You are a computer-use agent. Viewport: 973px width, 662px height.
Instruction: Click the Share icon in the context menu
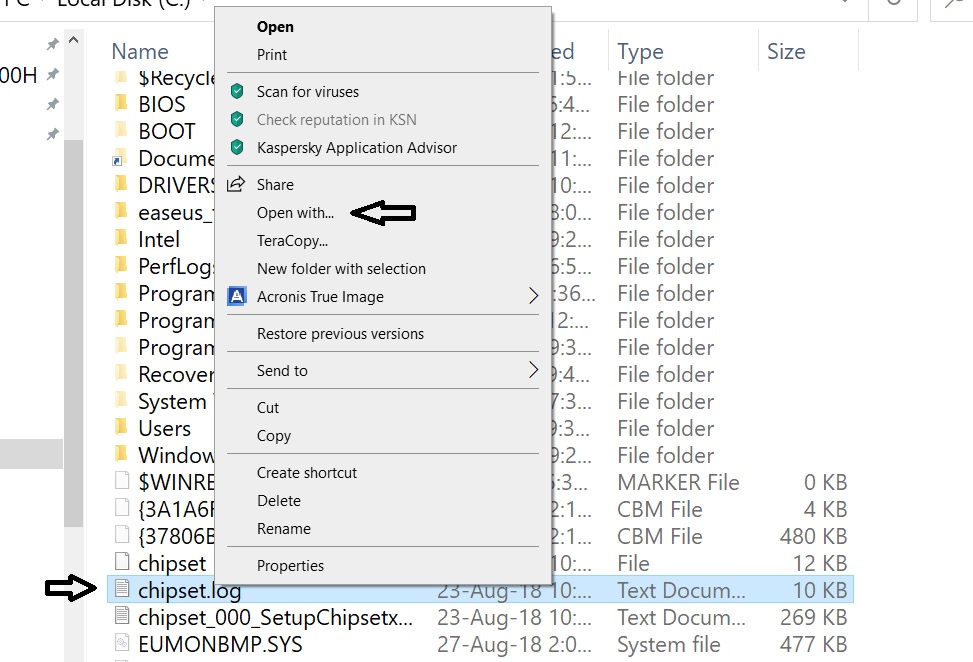[237, 183]
